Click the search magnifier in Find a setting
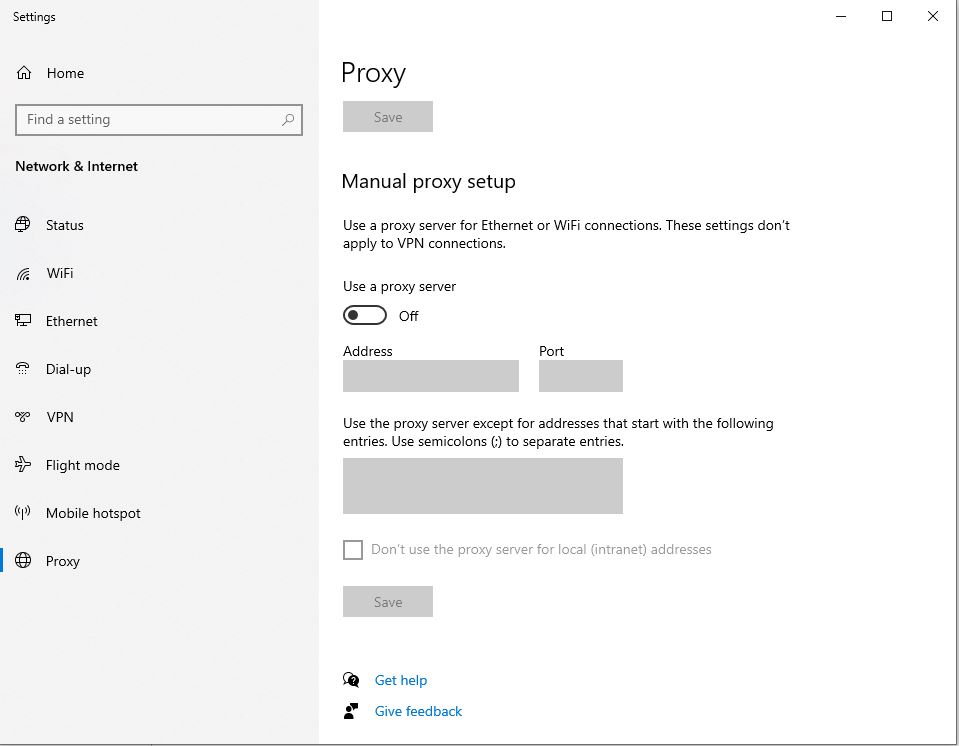This screenshot has width=959, height=746. coord(290,119)
